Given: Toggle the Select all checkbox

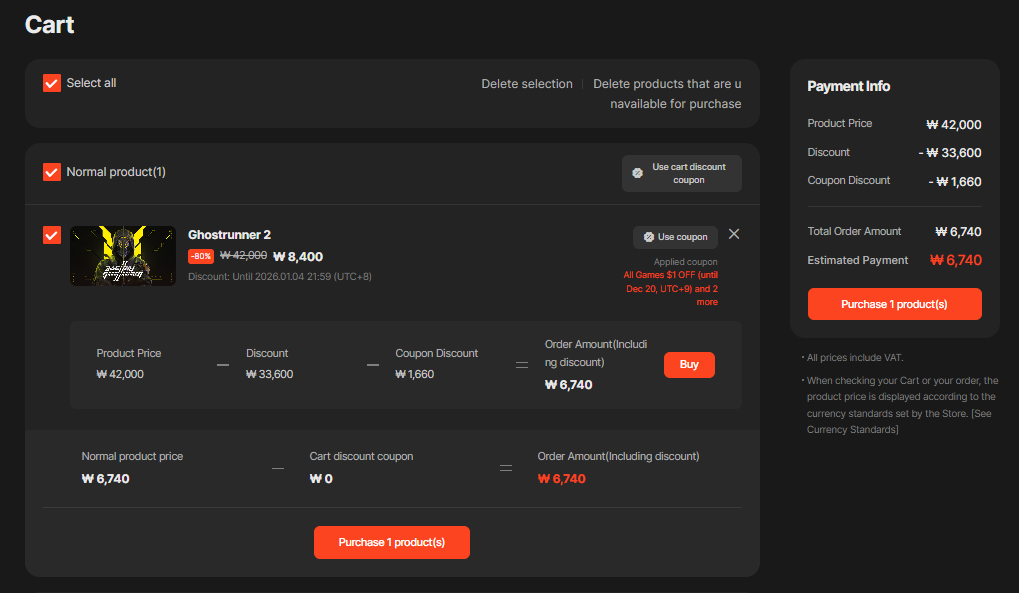Looking at the screenshot, I should [52, 83].
